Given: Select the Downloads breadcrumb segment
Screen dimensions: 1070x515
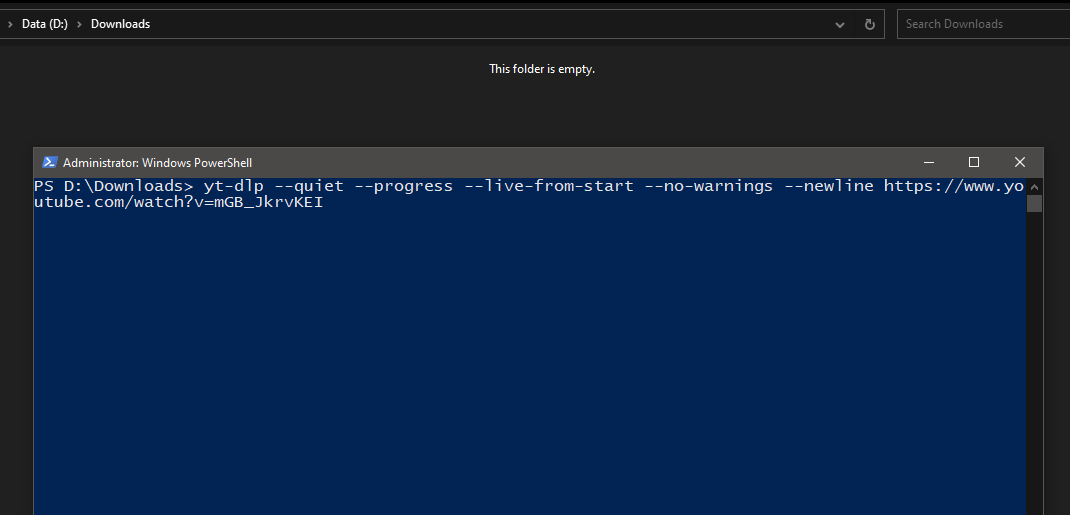Looking at the screenshot, I should pos(120,24).
